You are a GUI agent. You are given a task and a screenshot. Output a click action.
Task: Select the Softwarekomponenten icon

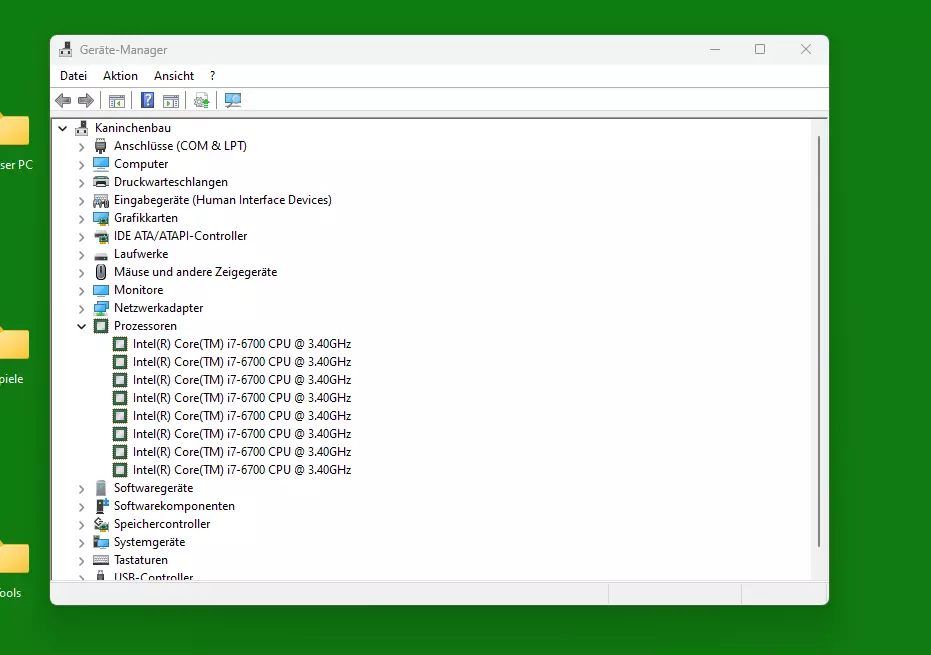pos(101,506)
